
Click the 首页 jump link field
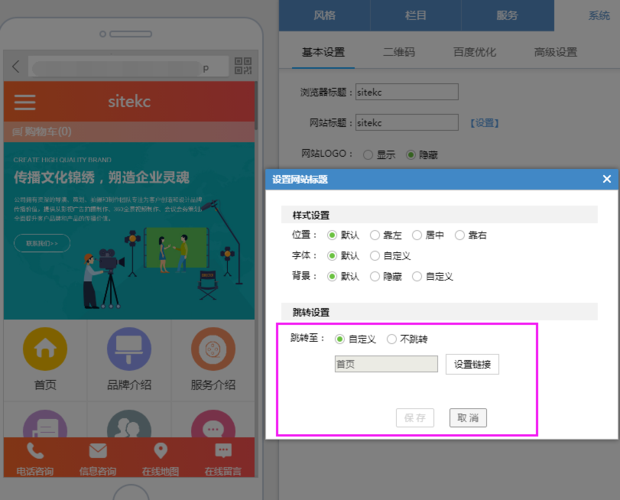coord(386,364)
